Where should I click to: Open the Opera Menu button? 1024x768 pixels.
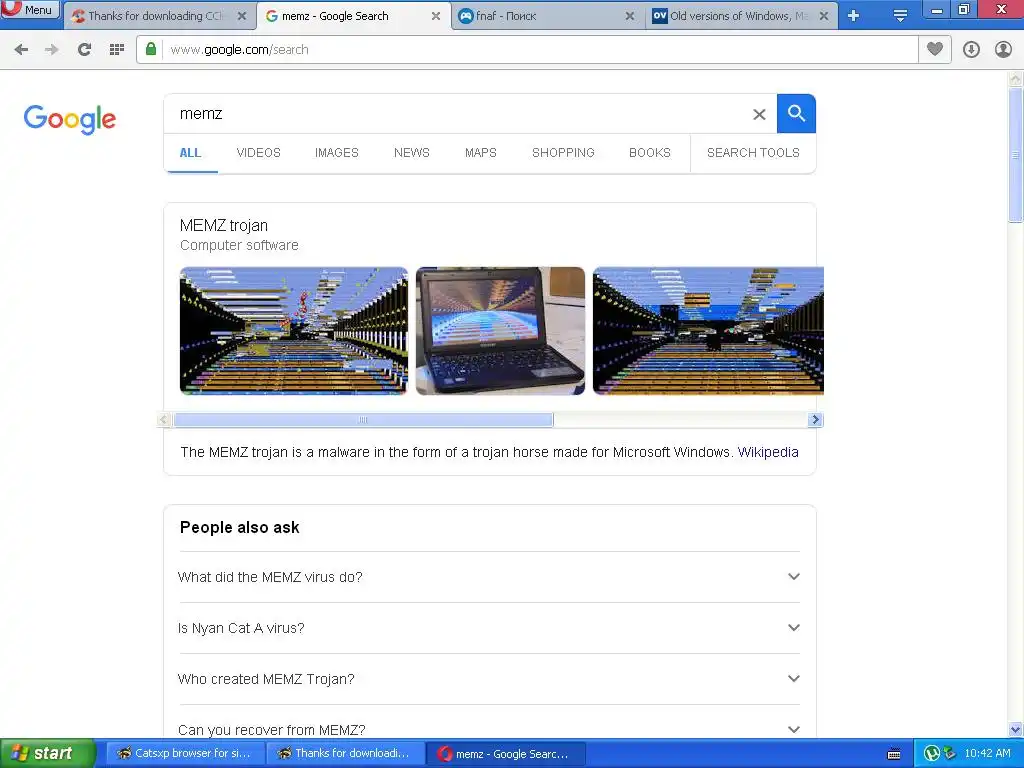tap(30, 9)
